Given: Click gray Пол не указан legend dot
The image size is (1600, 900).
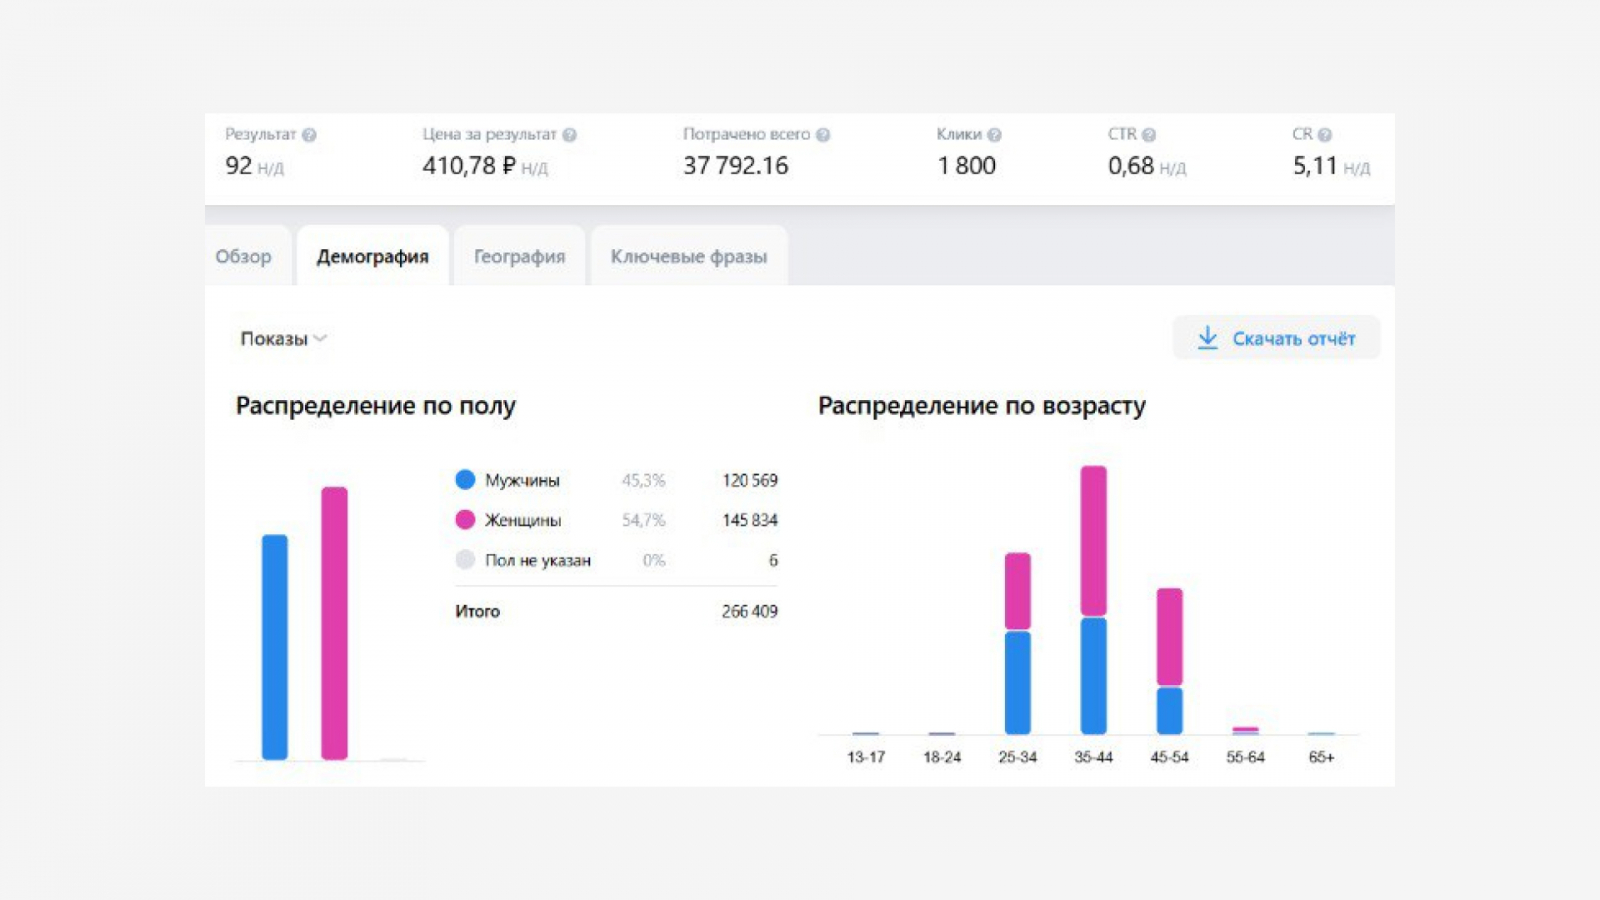Looking at the screenshot, I should [465, 560].
